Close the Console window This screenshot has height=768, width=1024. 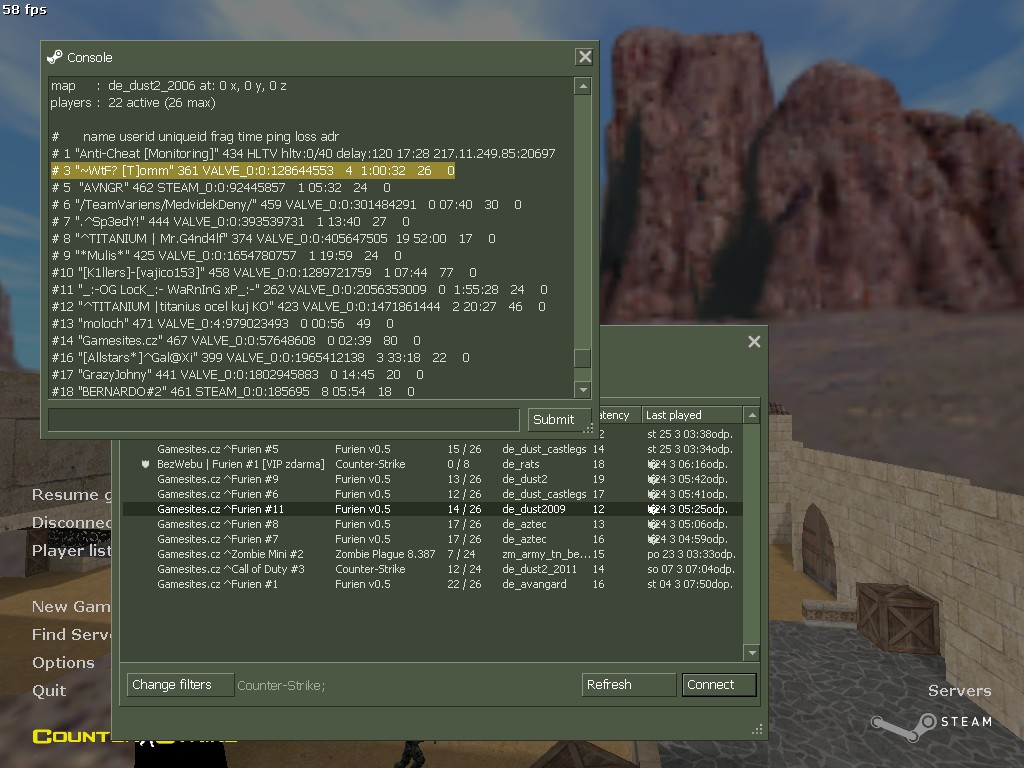coord(585,57)
